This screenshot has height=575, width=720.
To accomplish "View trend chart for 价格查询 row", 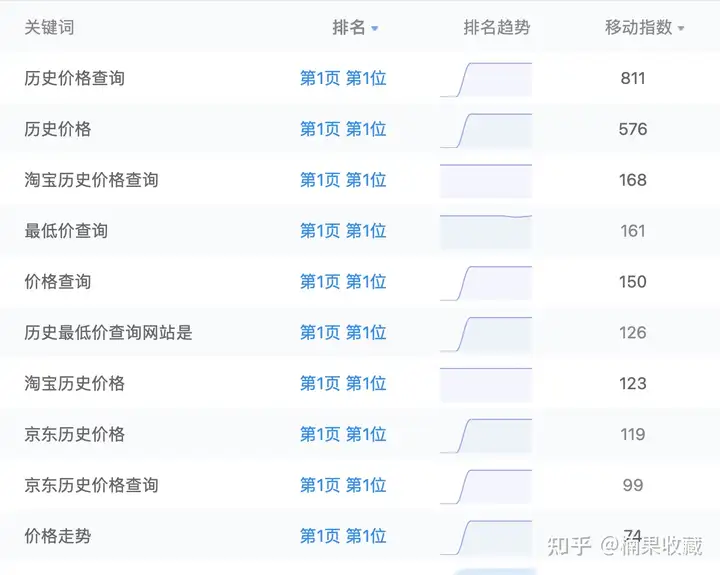I will click(486, 283).
